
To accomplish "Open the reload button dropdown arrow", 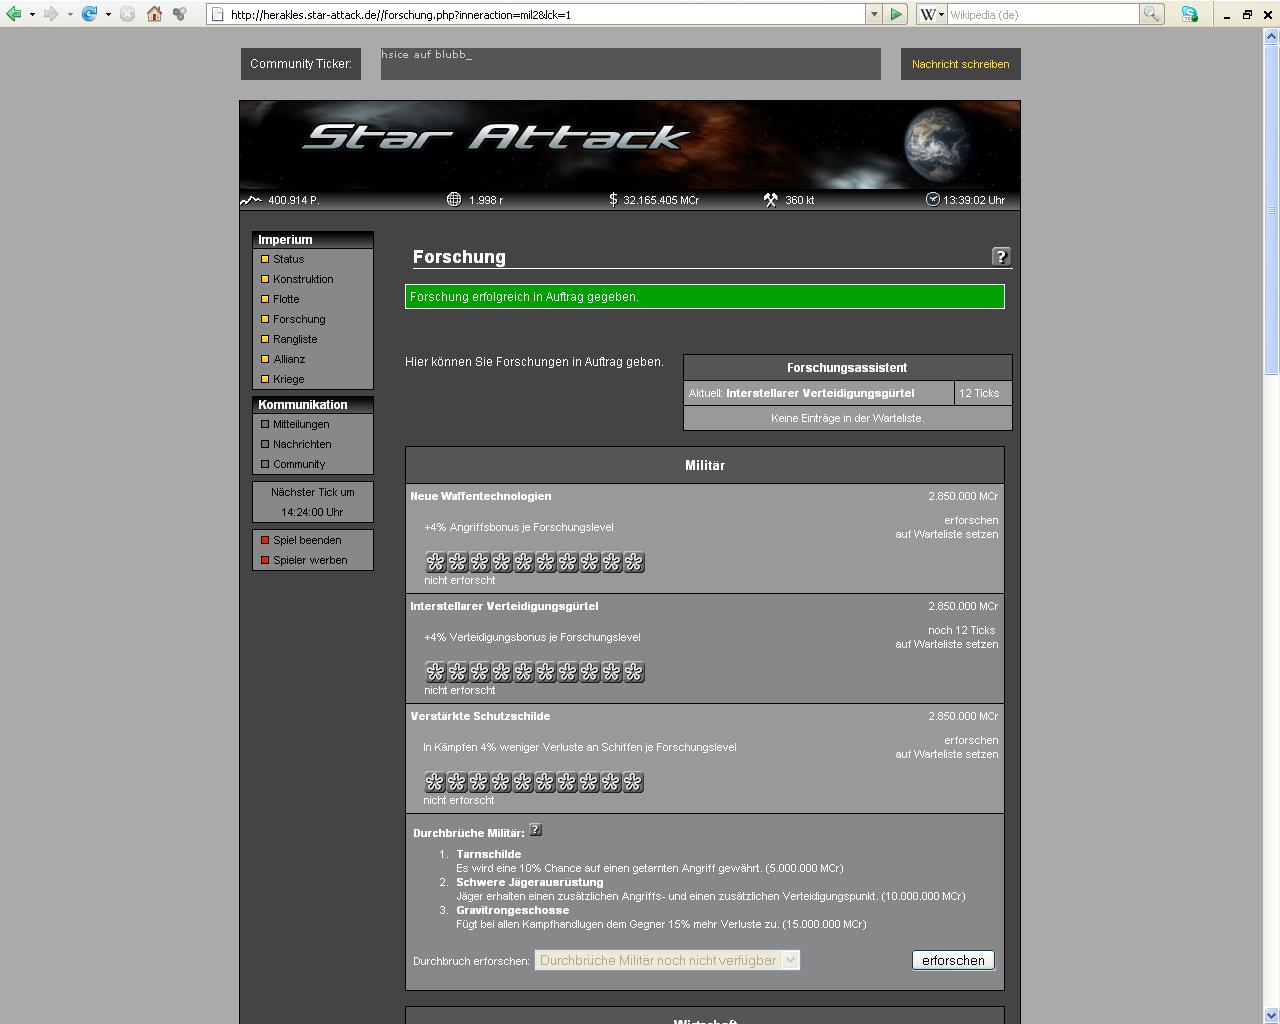I will pos(108,14).
